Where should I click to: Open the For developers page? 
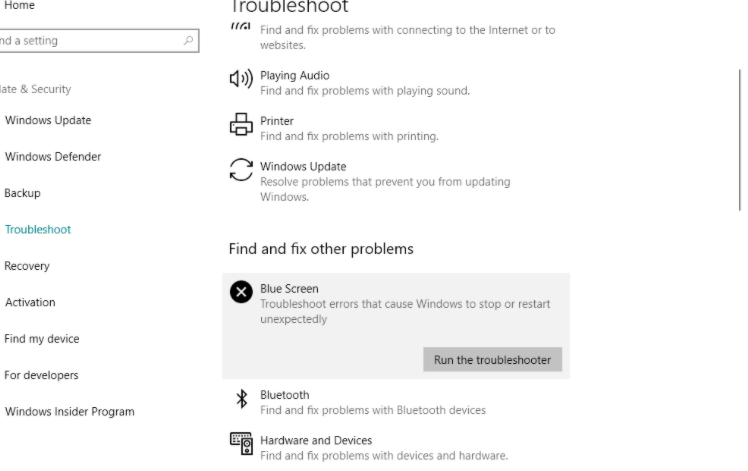41,375
